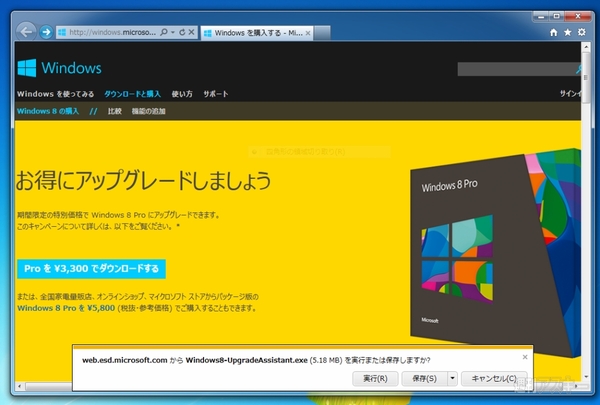Refresh the page with the reload icon
Image resolution: width=600 pixels, height=405 pixels.
(x=182, y=32)
